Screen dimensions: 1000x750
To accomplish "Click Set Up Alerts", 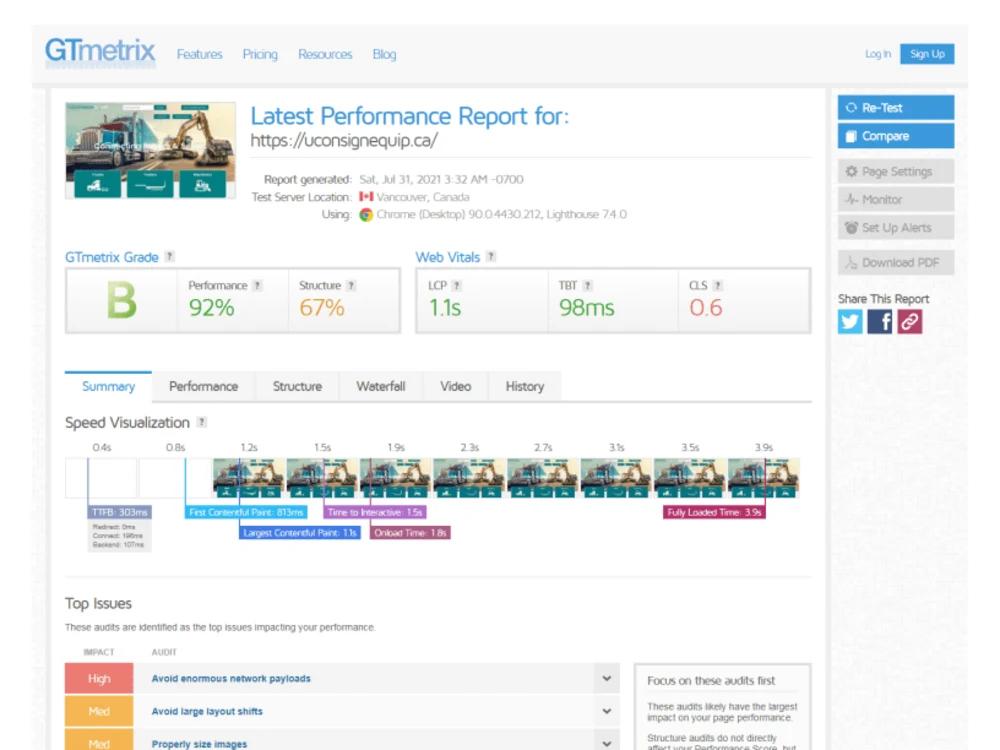I will (896, 228).
